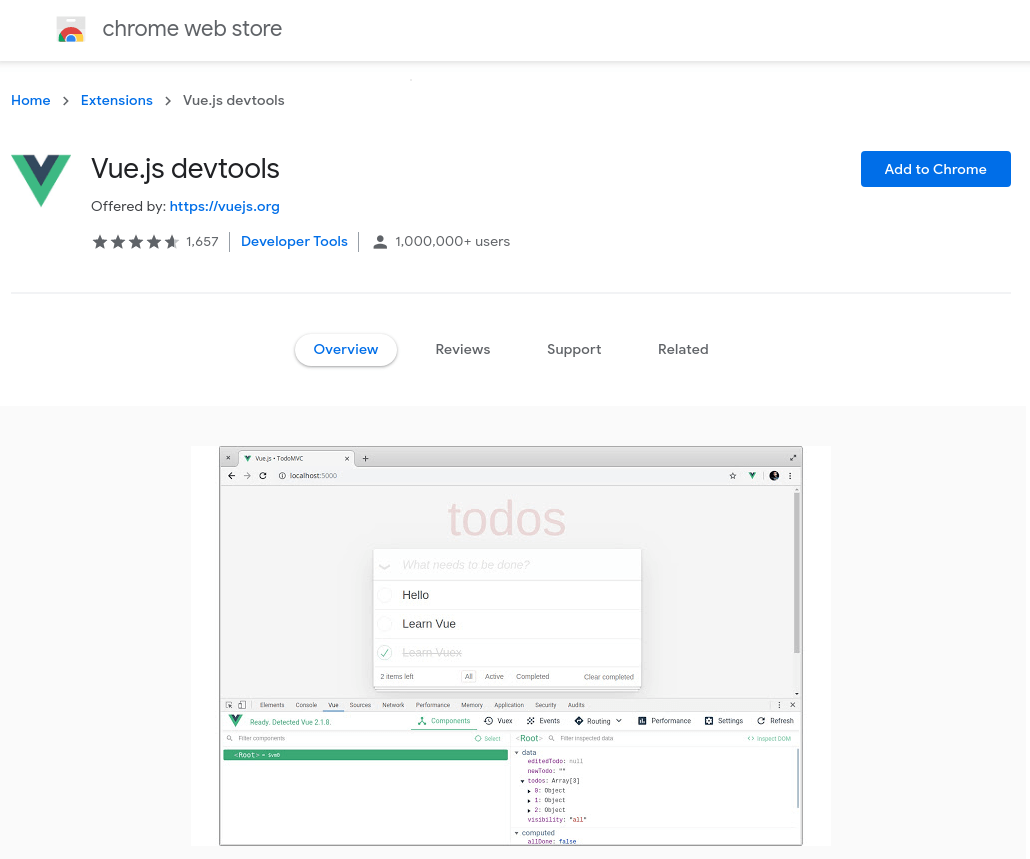Click the Add to Chrome button

tap(935, 169)
